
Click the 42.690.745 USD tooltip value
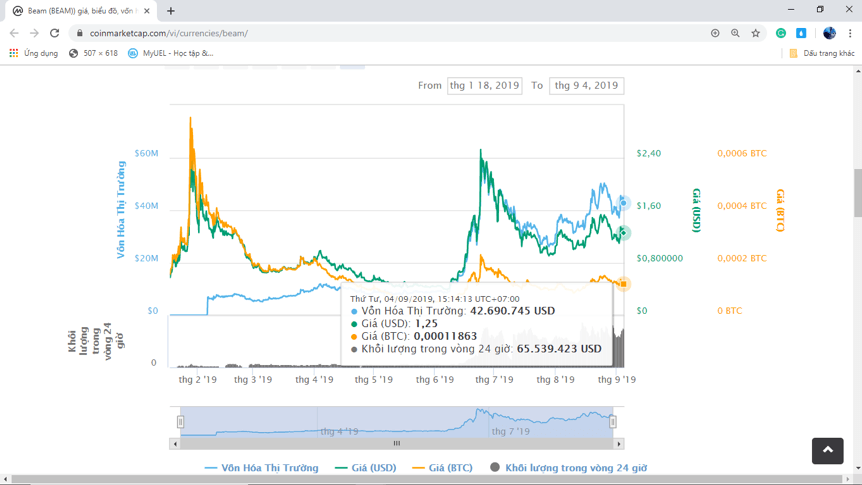512,311
